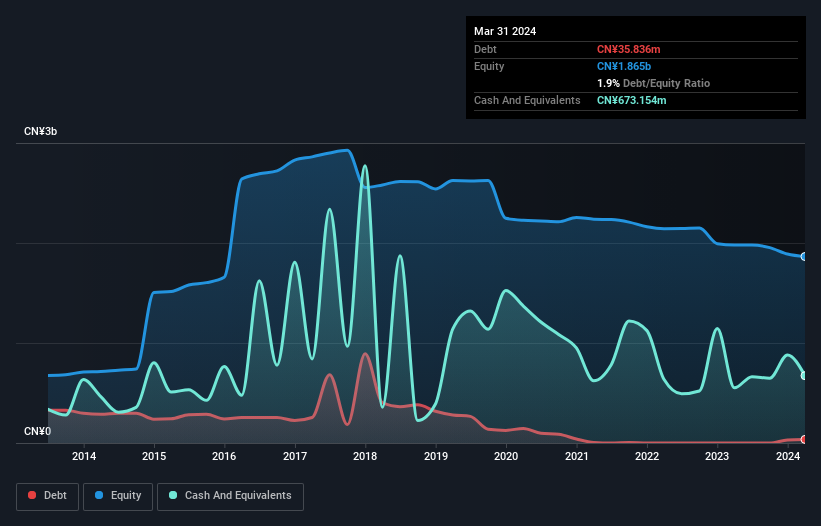
Task: Click the Mar 31 2024 tooltip date
Action: (505, 31)
